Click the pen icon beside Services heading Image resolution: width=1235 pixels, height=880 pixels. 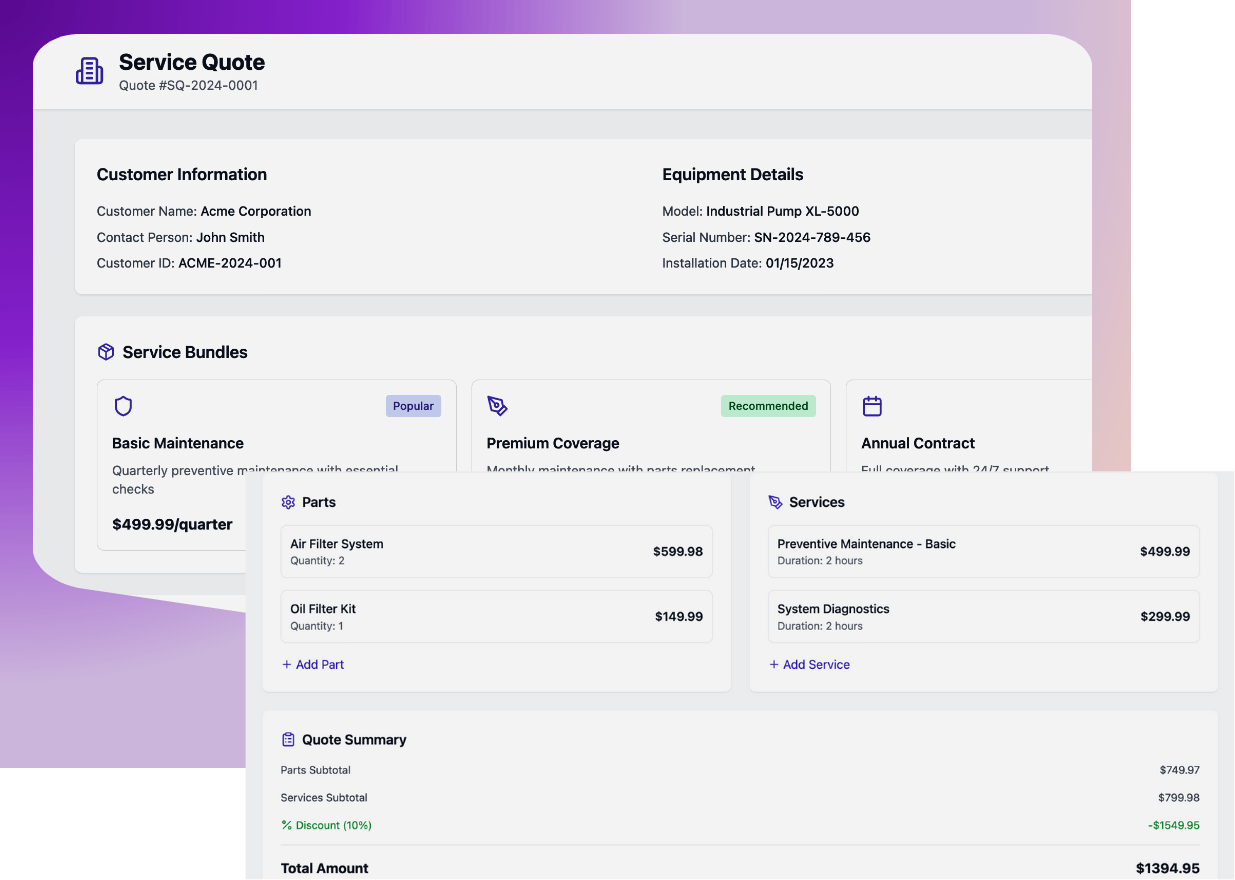click(x=776, y=502)
